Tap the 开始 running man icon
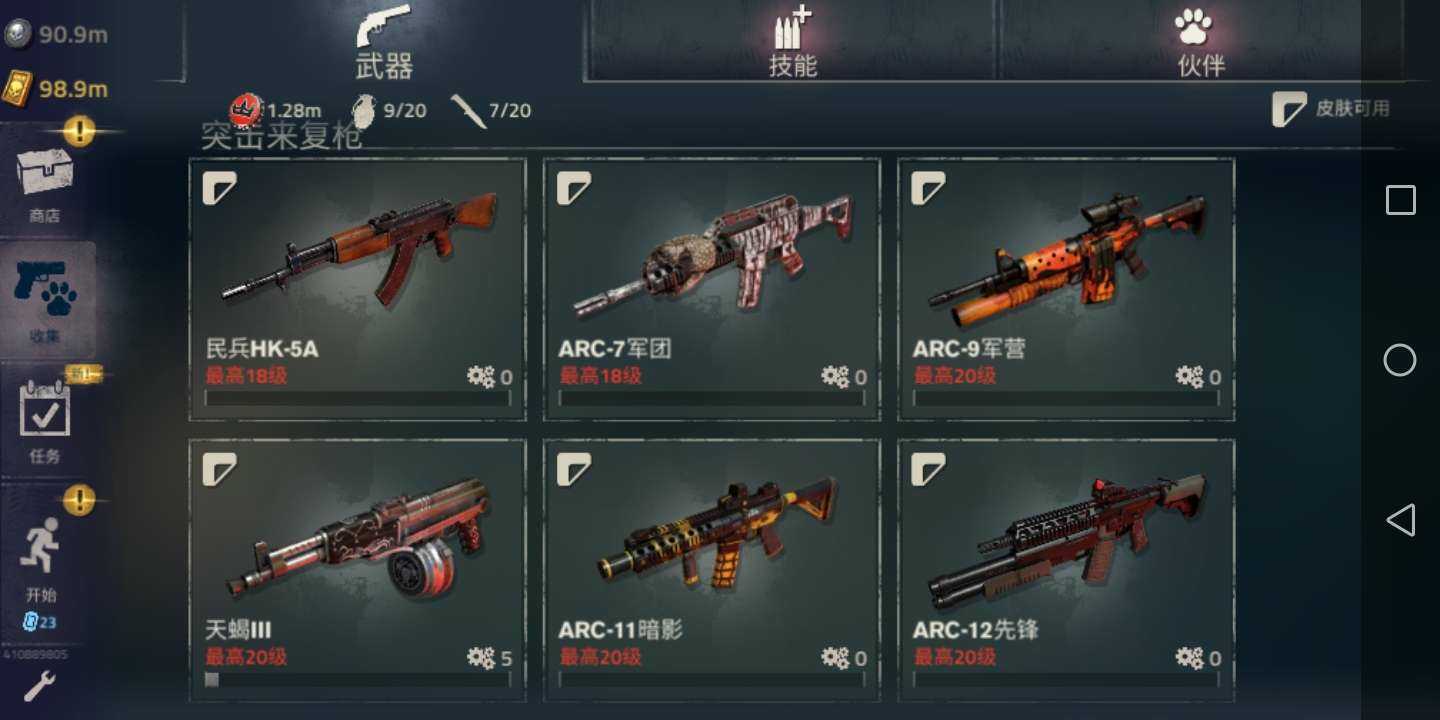 point(40,546)
